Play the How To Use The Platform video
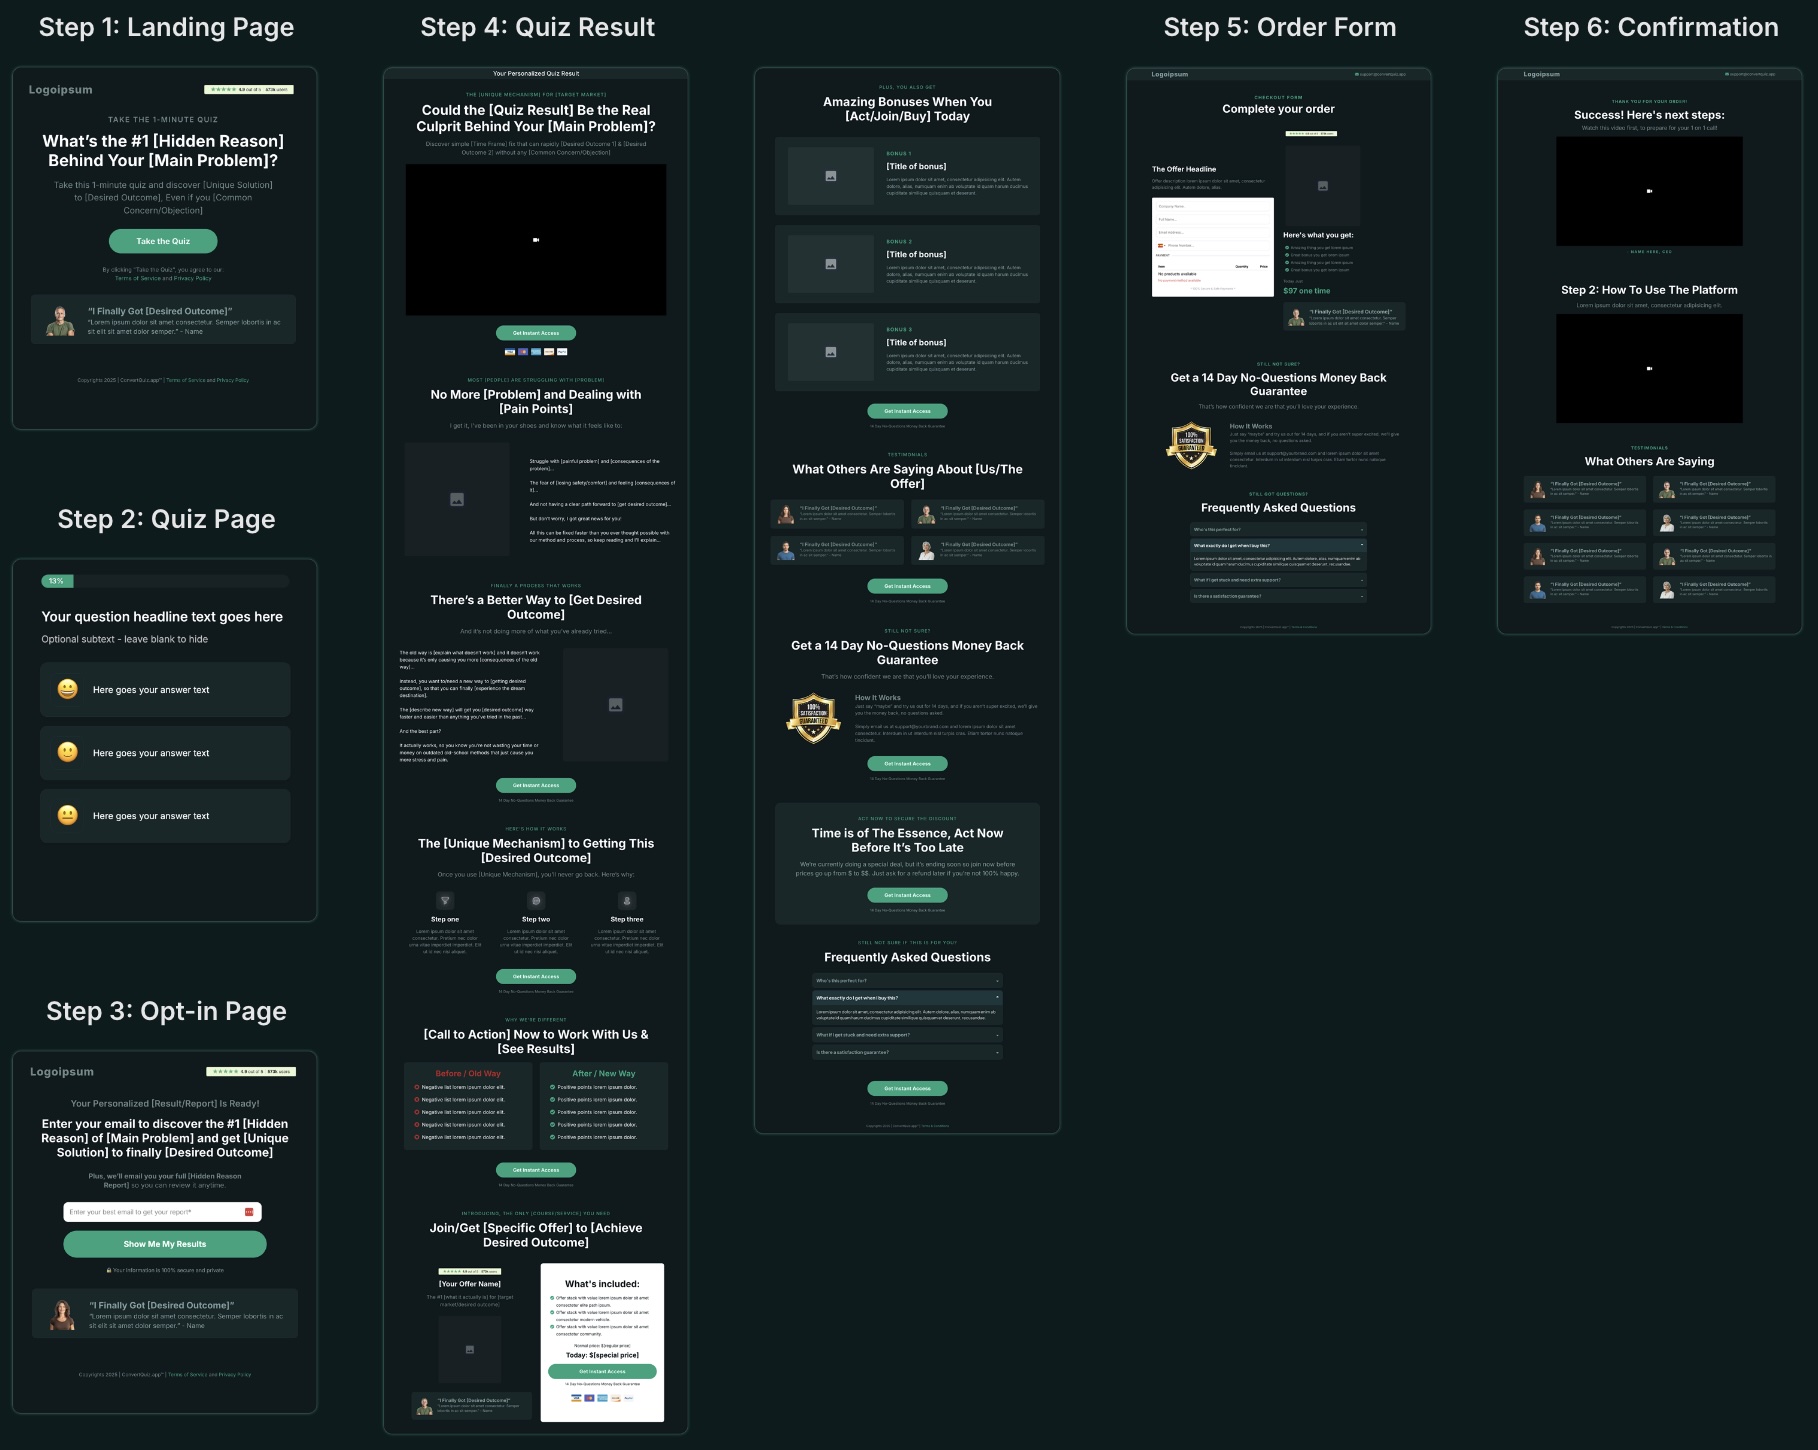This screenshot has height=1450, width=1818. (x=1649, y=369)
